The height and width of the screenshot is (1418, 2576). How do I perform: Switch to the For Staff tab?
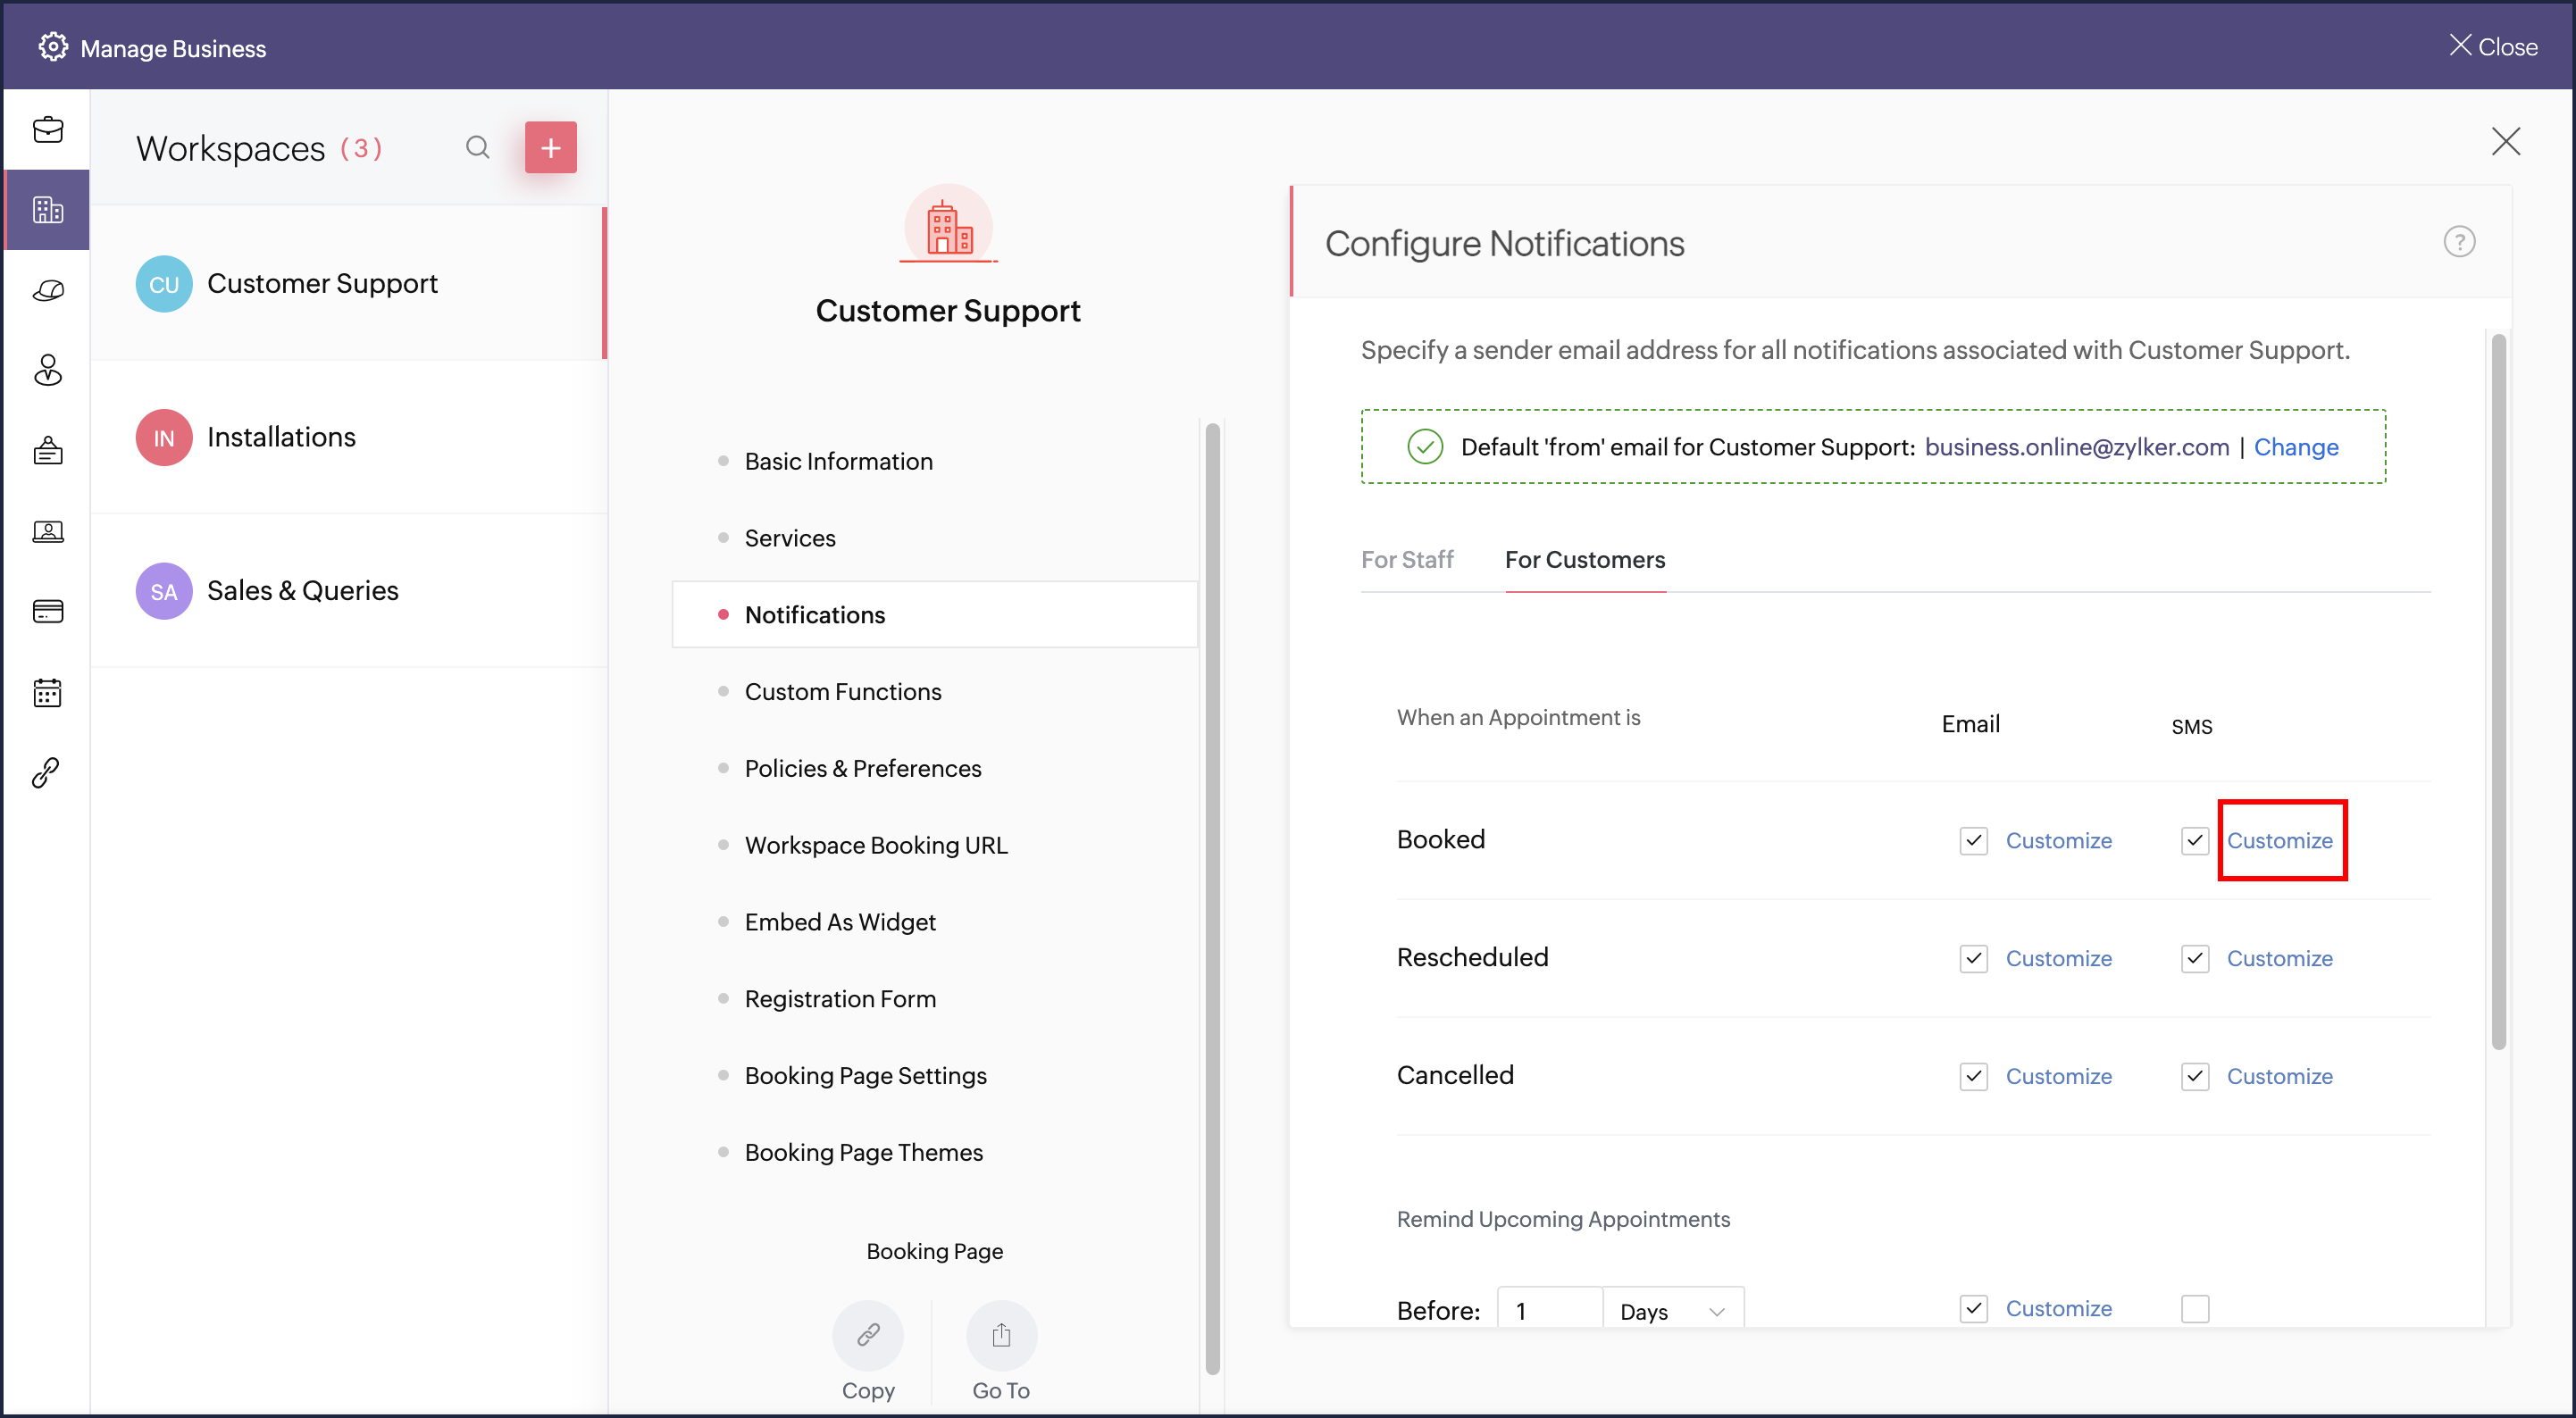point(1406,560)
